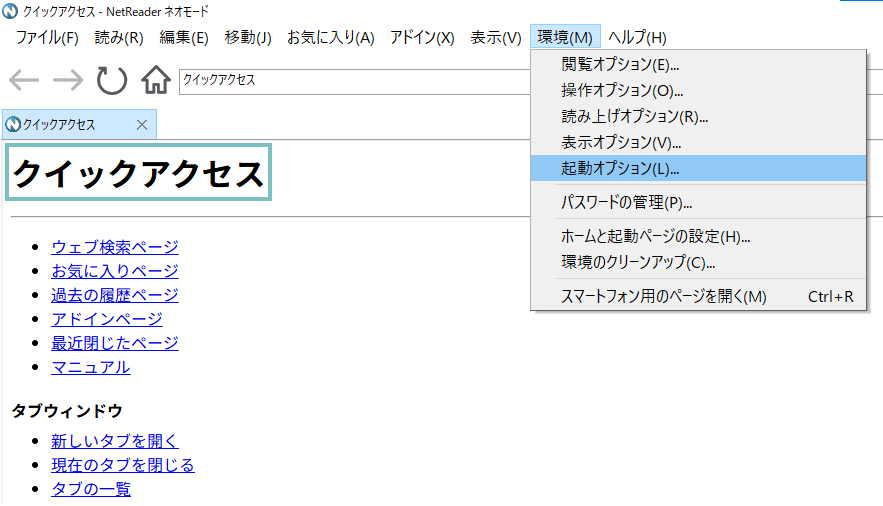Screen dimensions: 883x506
Task: Open the 最近閉じたページ link
Action: pos(115,343)
